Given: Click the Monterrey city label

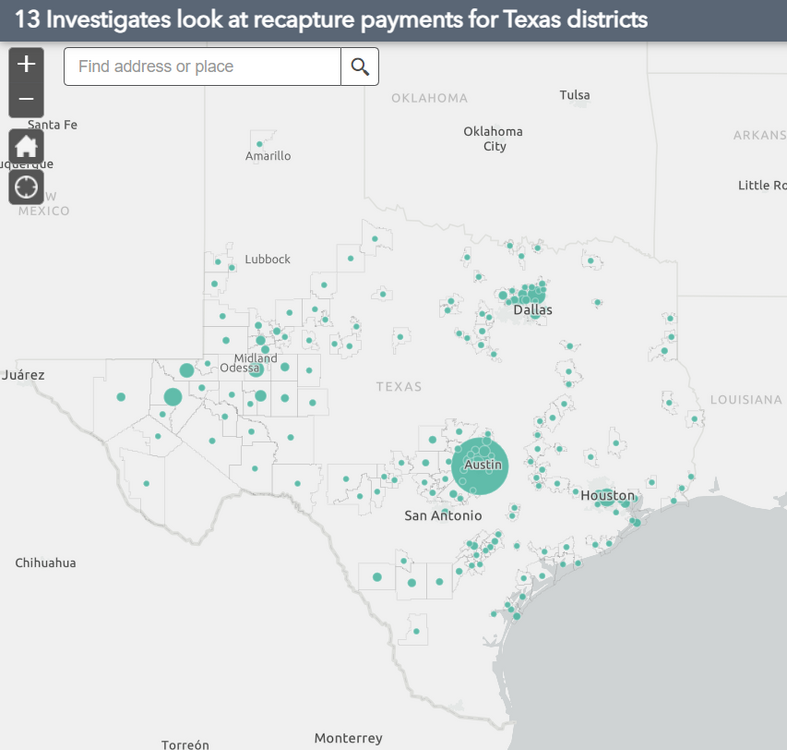Looking at the screenshot, I should coord(348,738).
